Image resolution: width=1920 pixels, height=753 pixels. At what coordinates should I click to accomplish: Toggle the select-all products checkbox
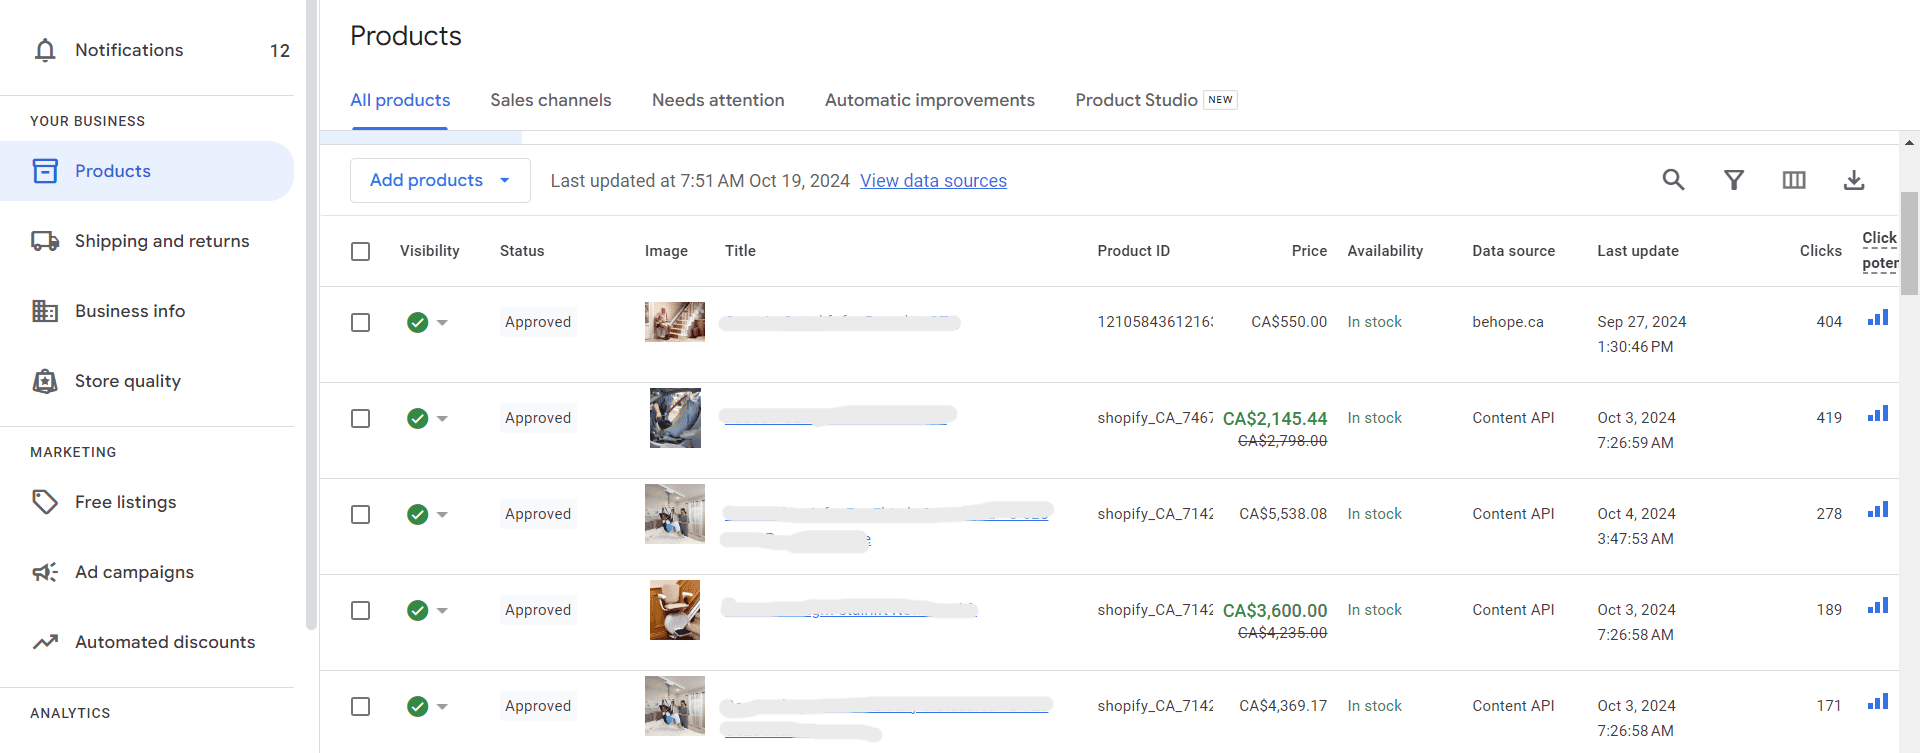361,251
